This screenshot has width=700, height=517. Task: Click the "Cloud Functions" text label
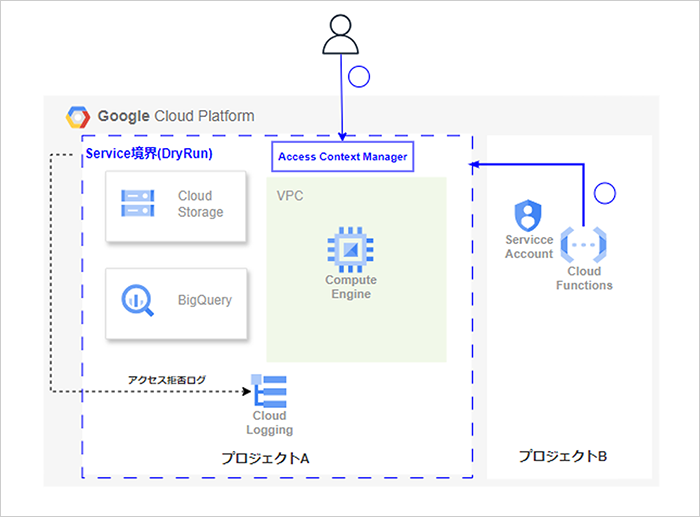click(584, 278)
